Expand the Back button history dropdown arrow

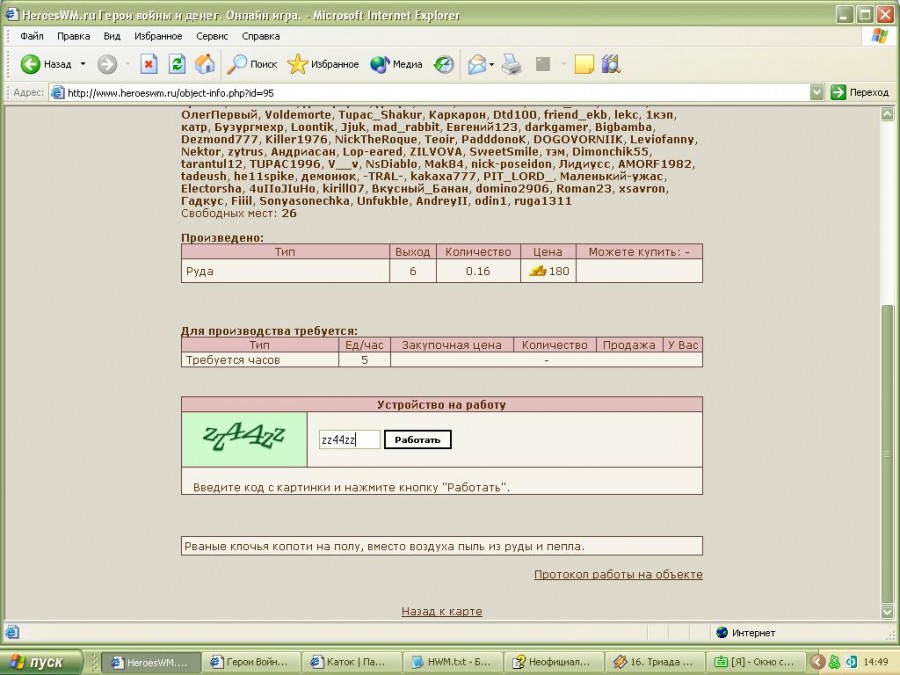[x=83, y=64]
